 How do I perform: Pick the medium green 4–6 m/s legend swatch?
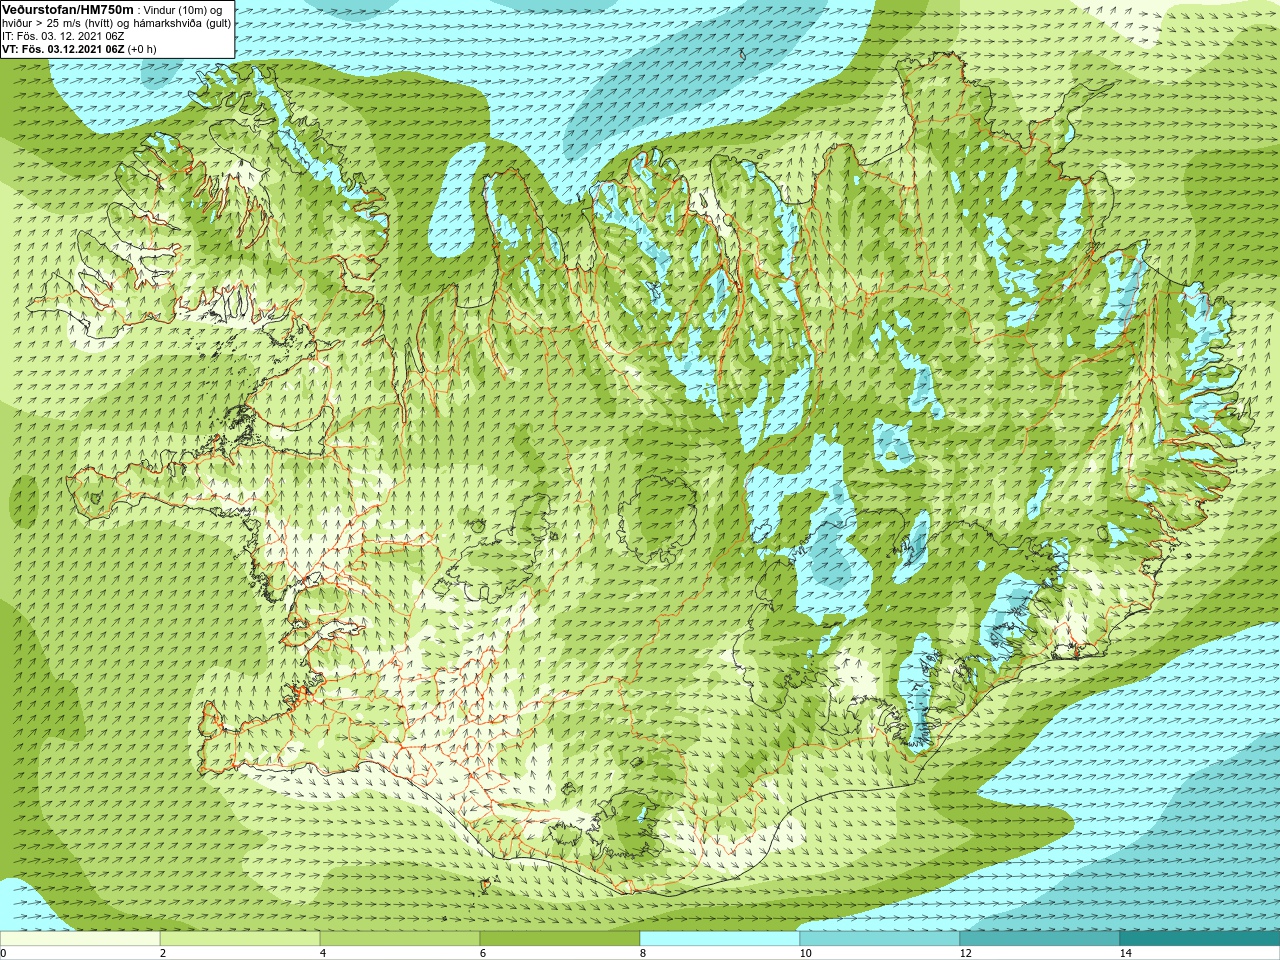point(400,939)
